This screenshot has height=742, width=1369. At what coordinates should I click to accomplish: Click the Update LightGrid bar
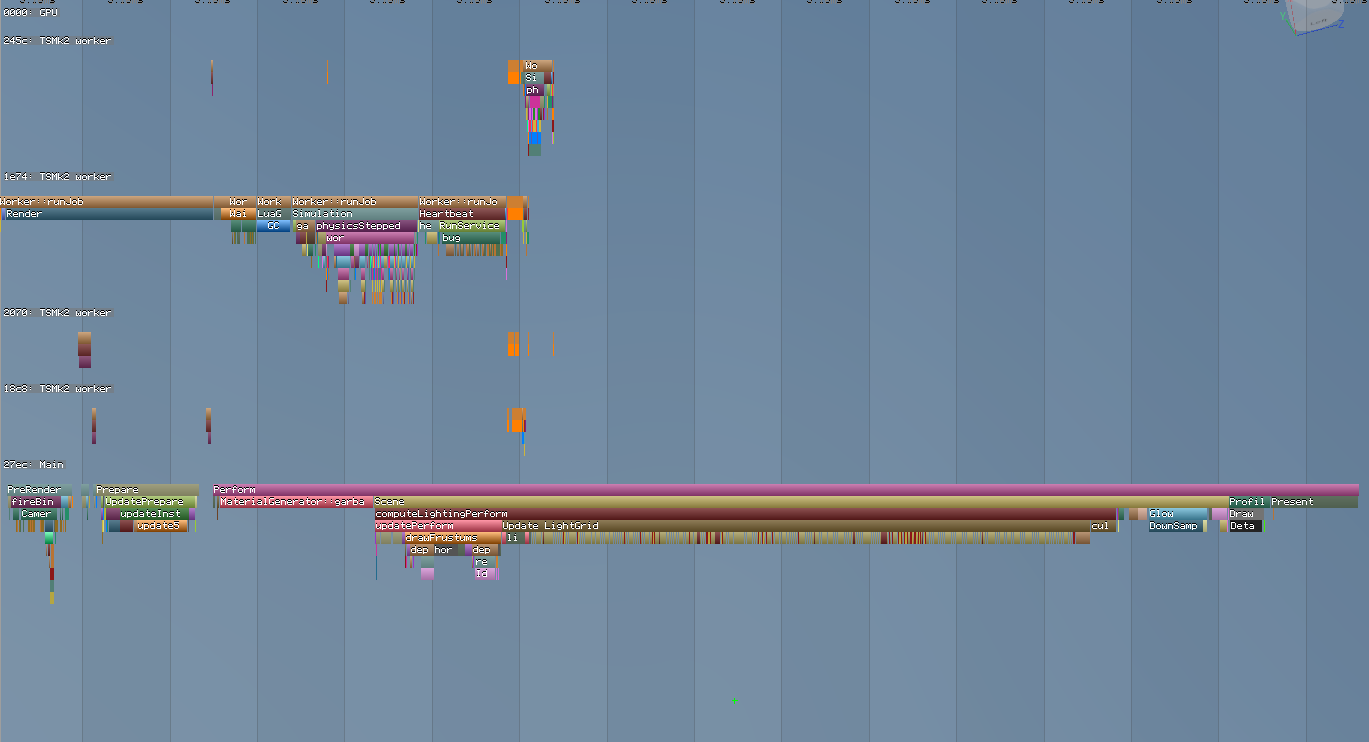[x=796, y=526]
